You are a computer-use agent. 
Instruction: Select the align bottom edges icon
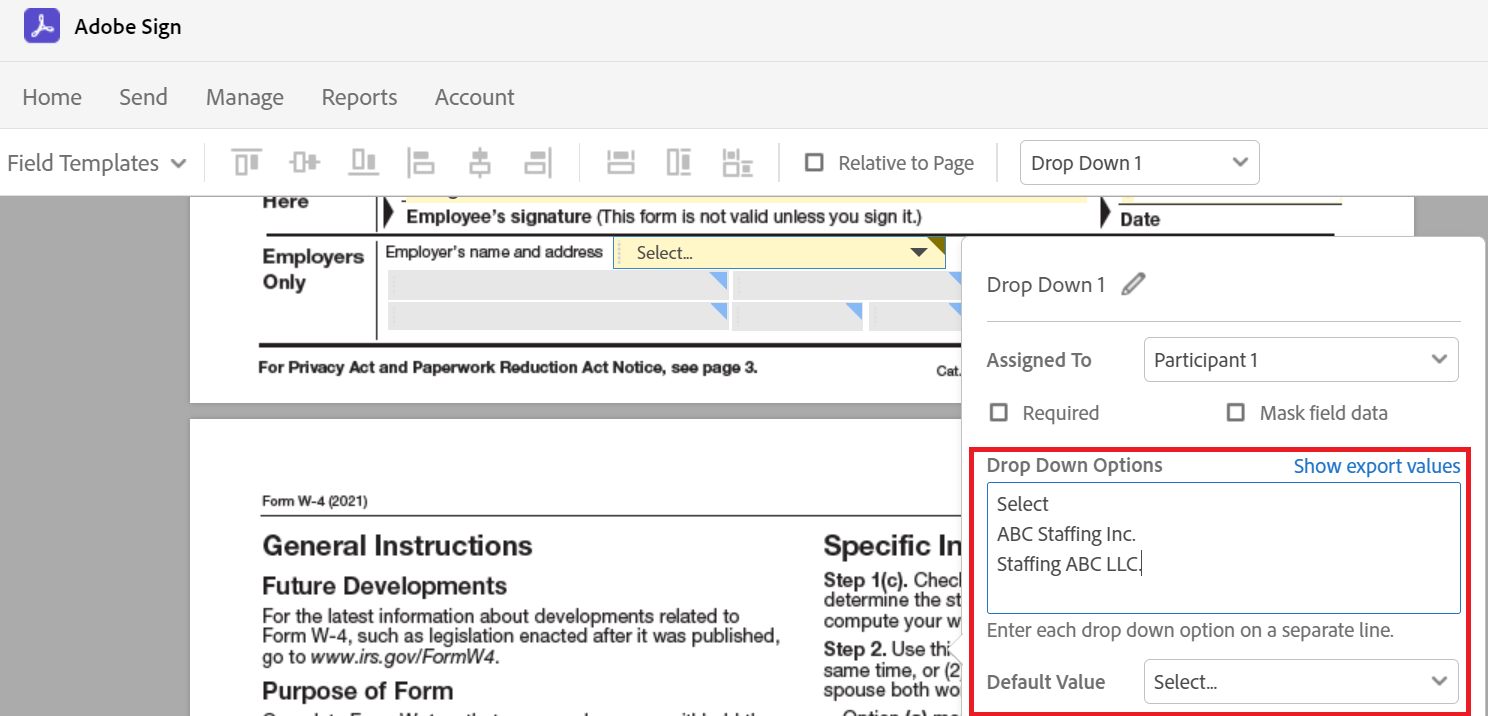(363, 162)
